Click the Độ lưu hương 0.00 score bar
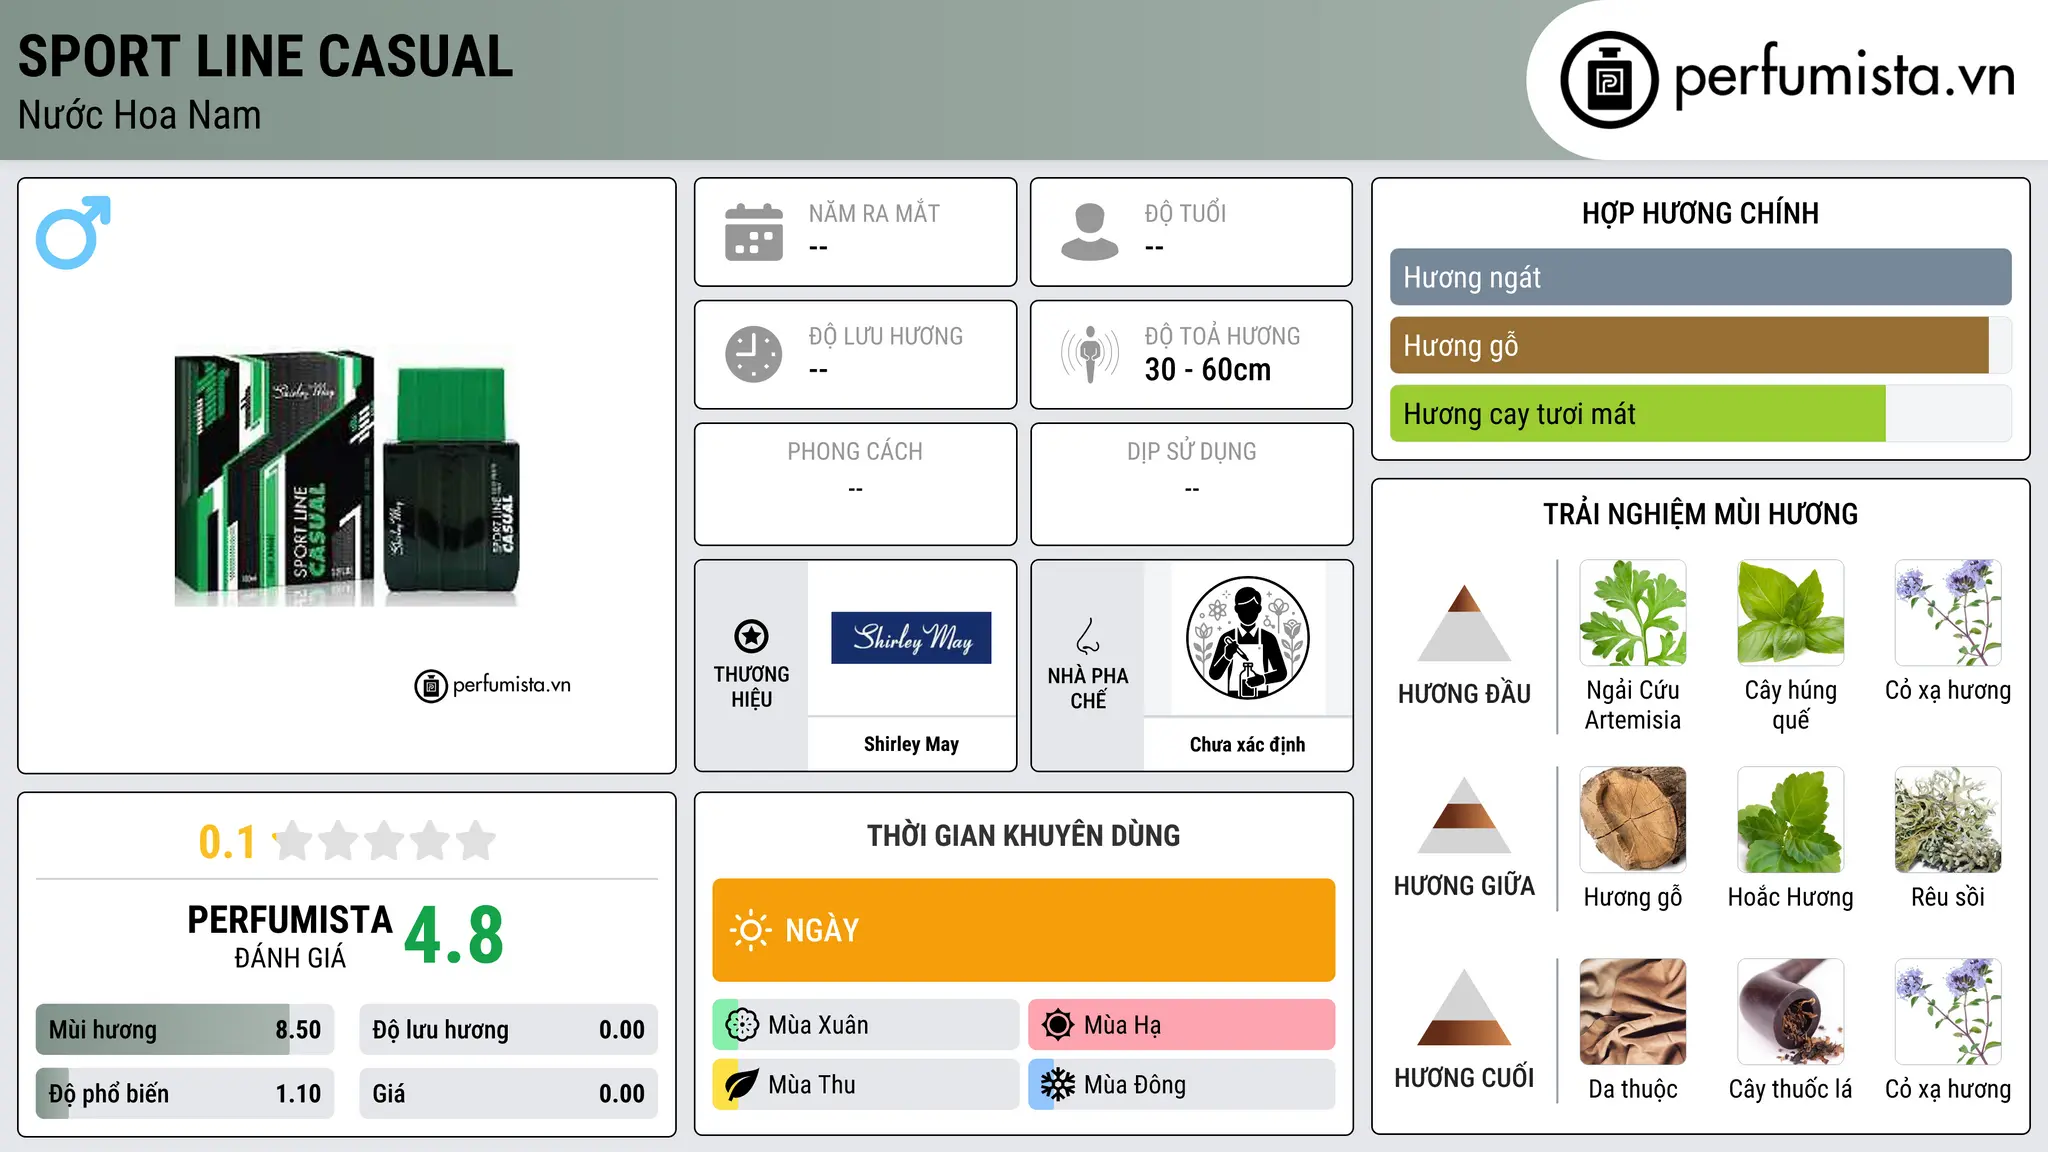2048x1152 pixels. (x=509, y=1029)
